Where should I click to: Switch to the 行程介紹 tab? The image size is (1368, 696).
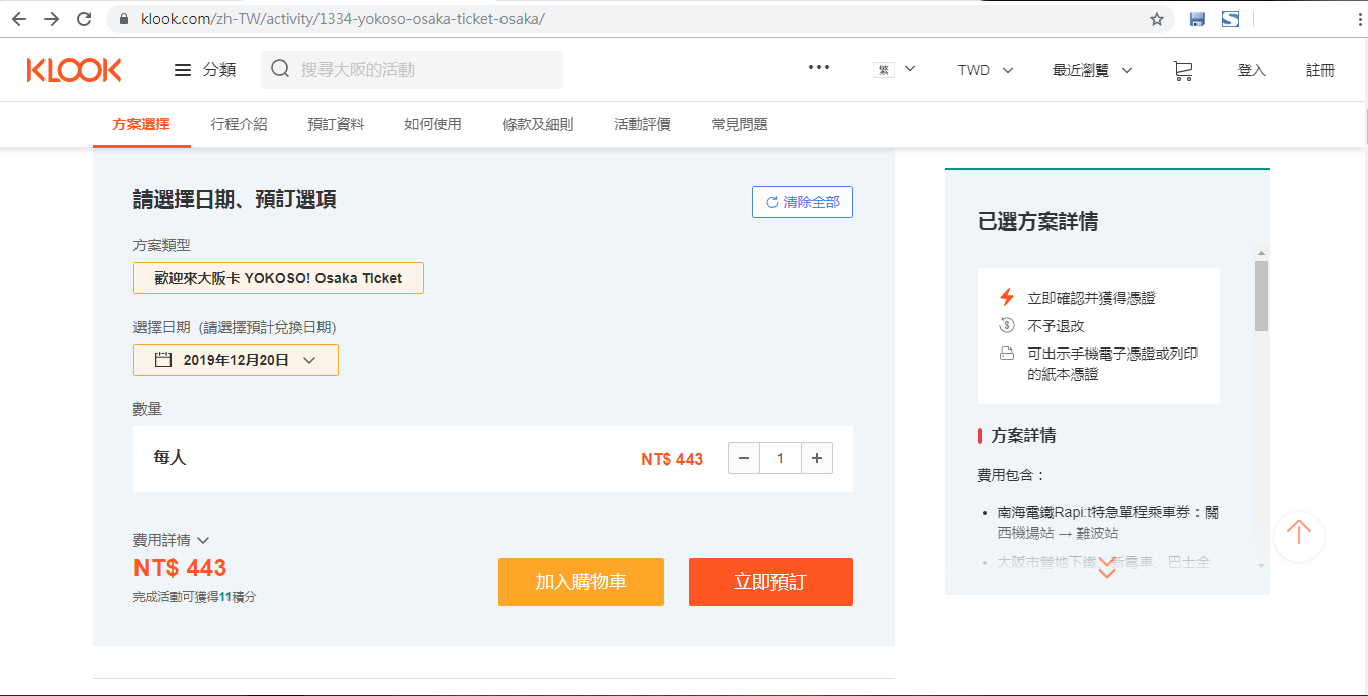pyautogui.click(x=239, y=124)
